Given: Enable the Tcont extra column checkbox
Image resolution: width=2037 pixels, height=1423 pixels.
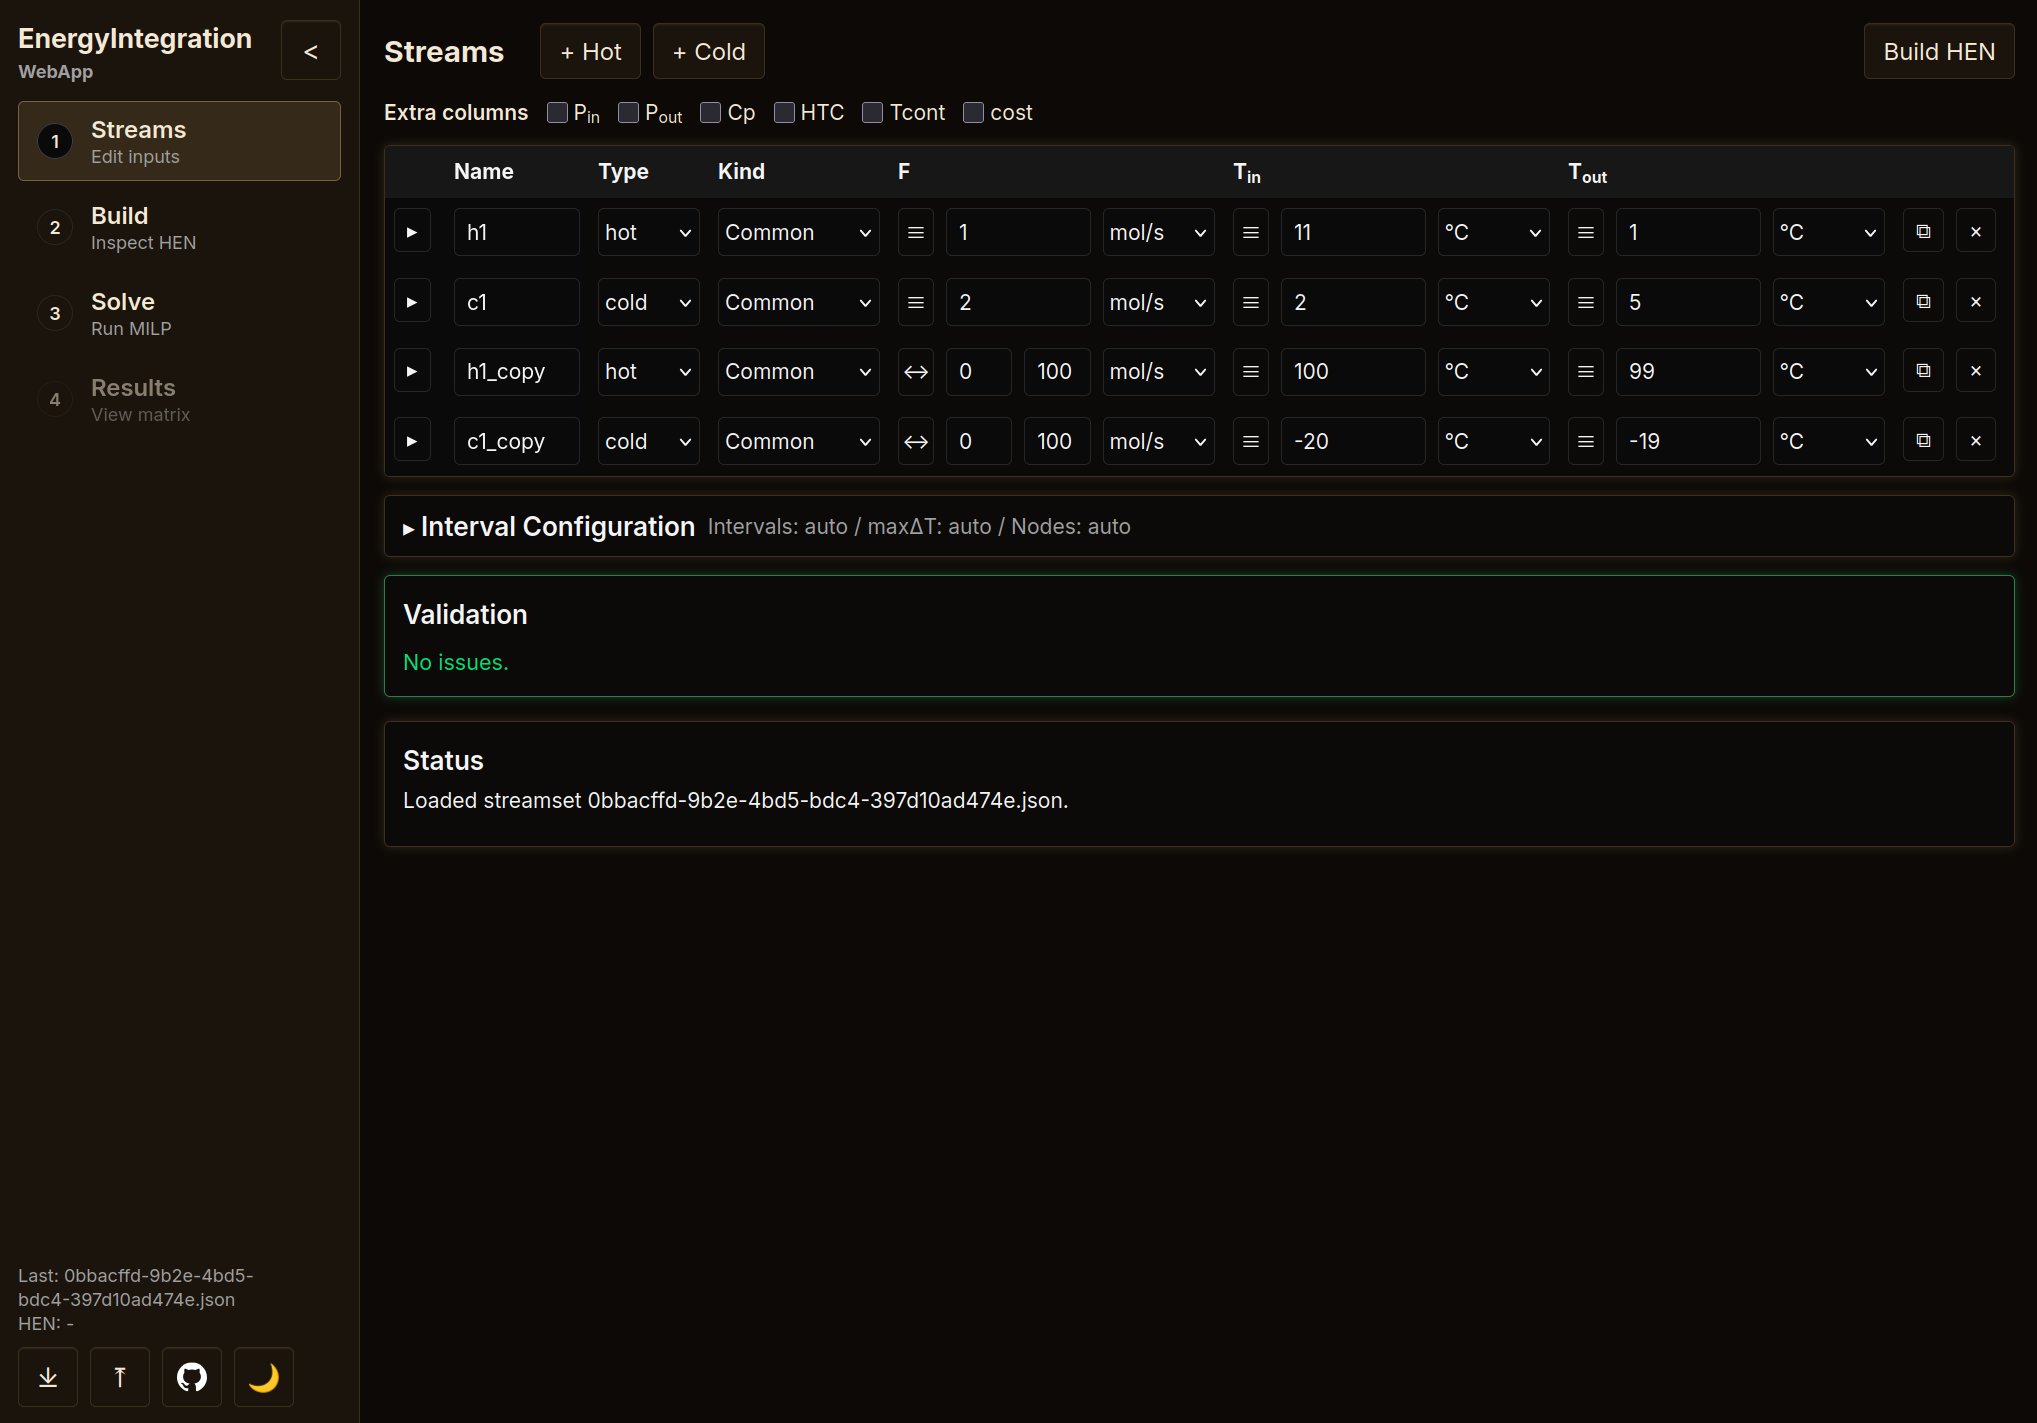Looking at the screenshot, I should coord(873,112).
